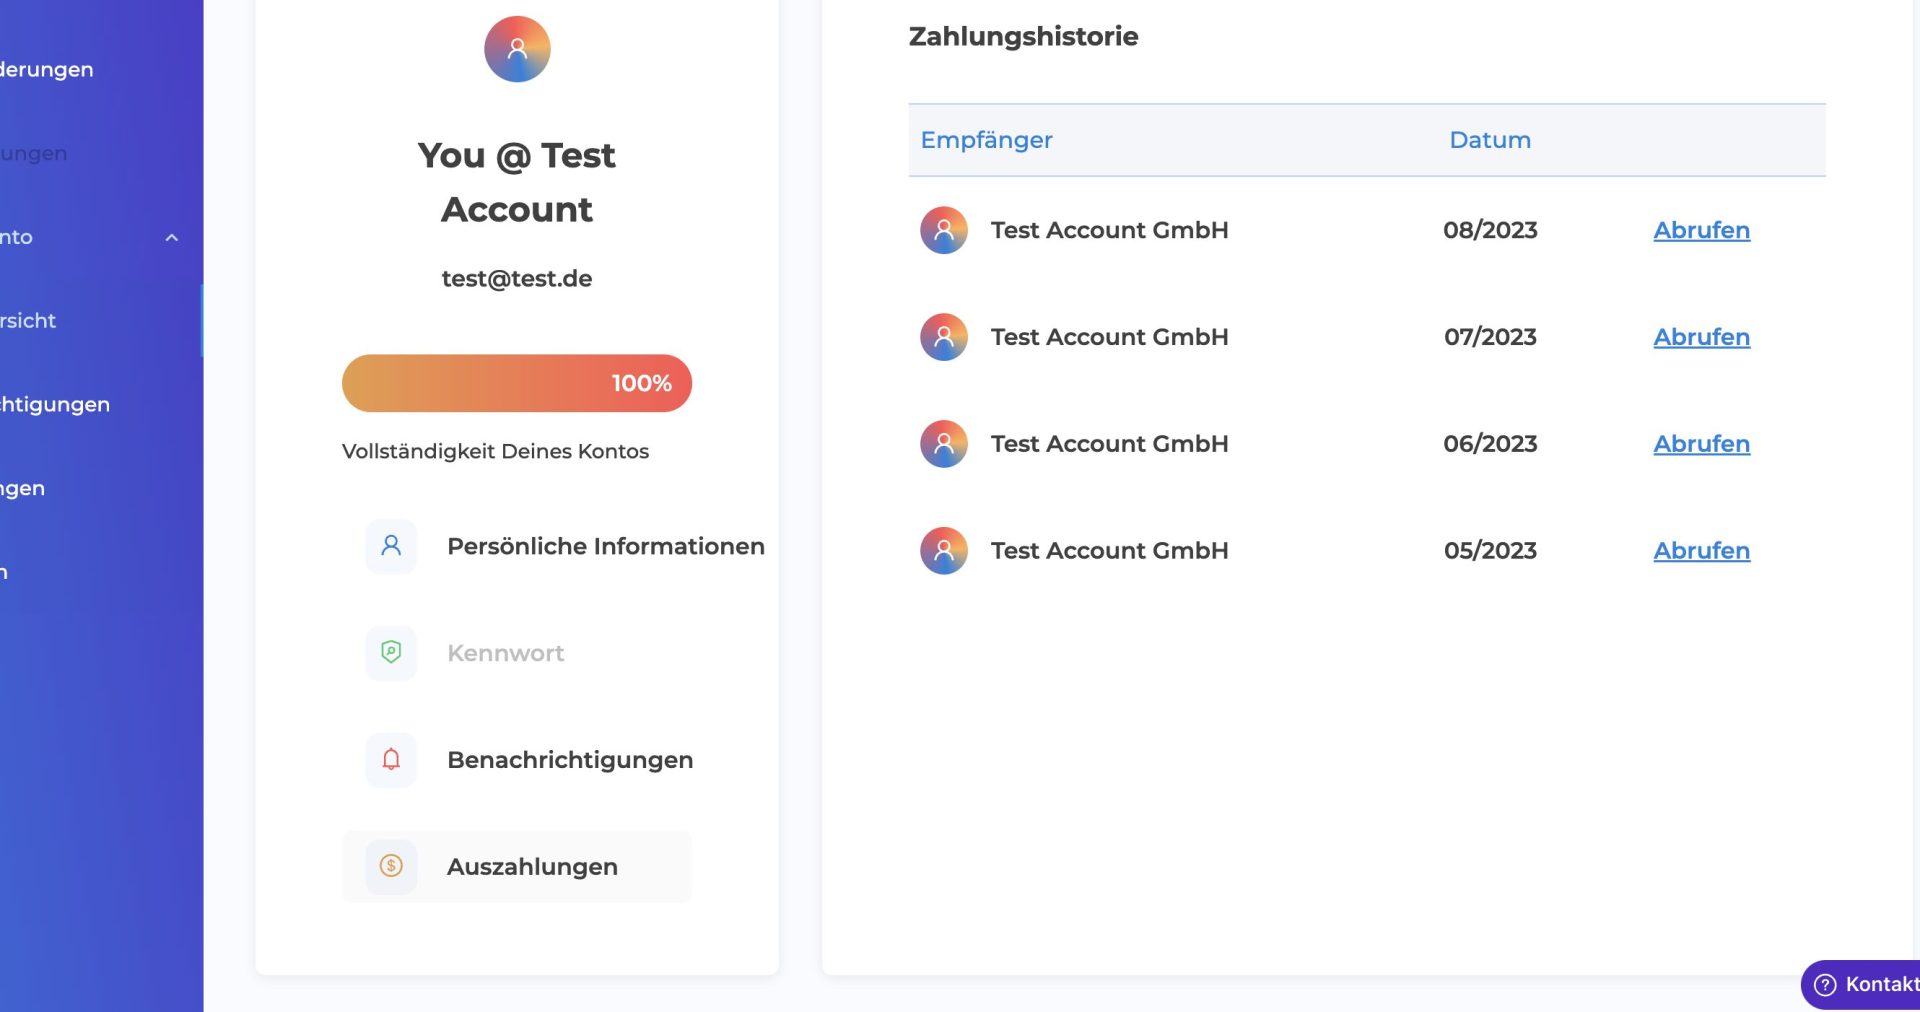Screen dimensions: 1920x1012
Task: Click the Empfänger column header
Action: pos(986,140)
